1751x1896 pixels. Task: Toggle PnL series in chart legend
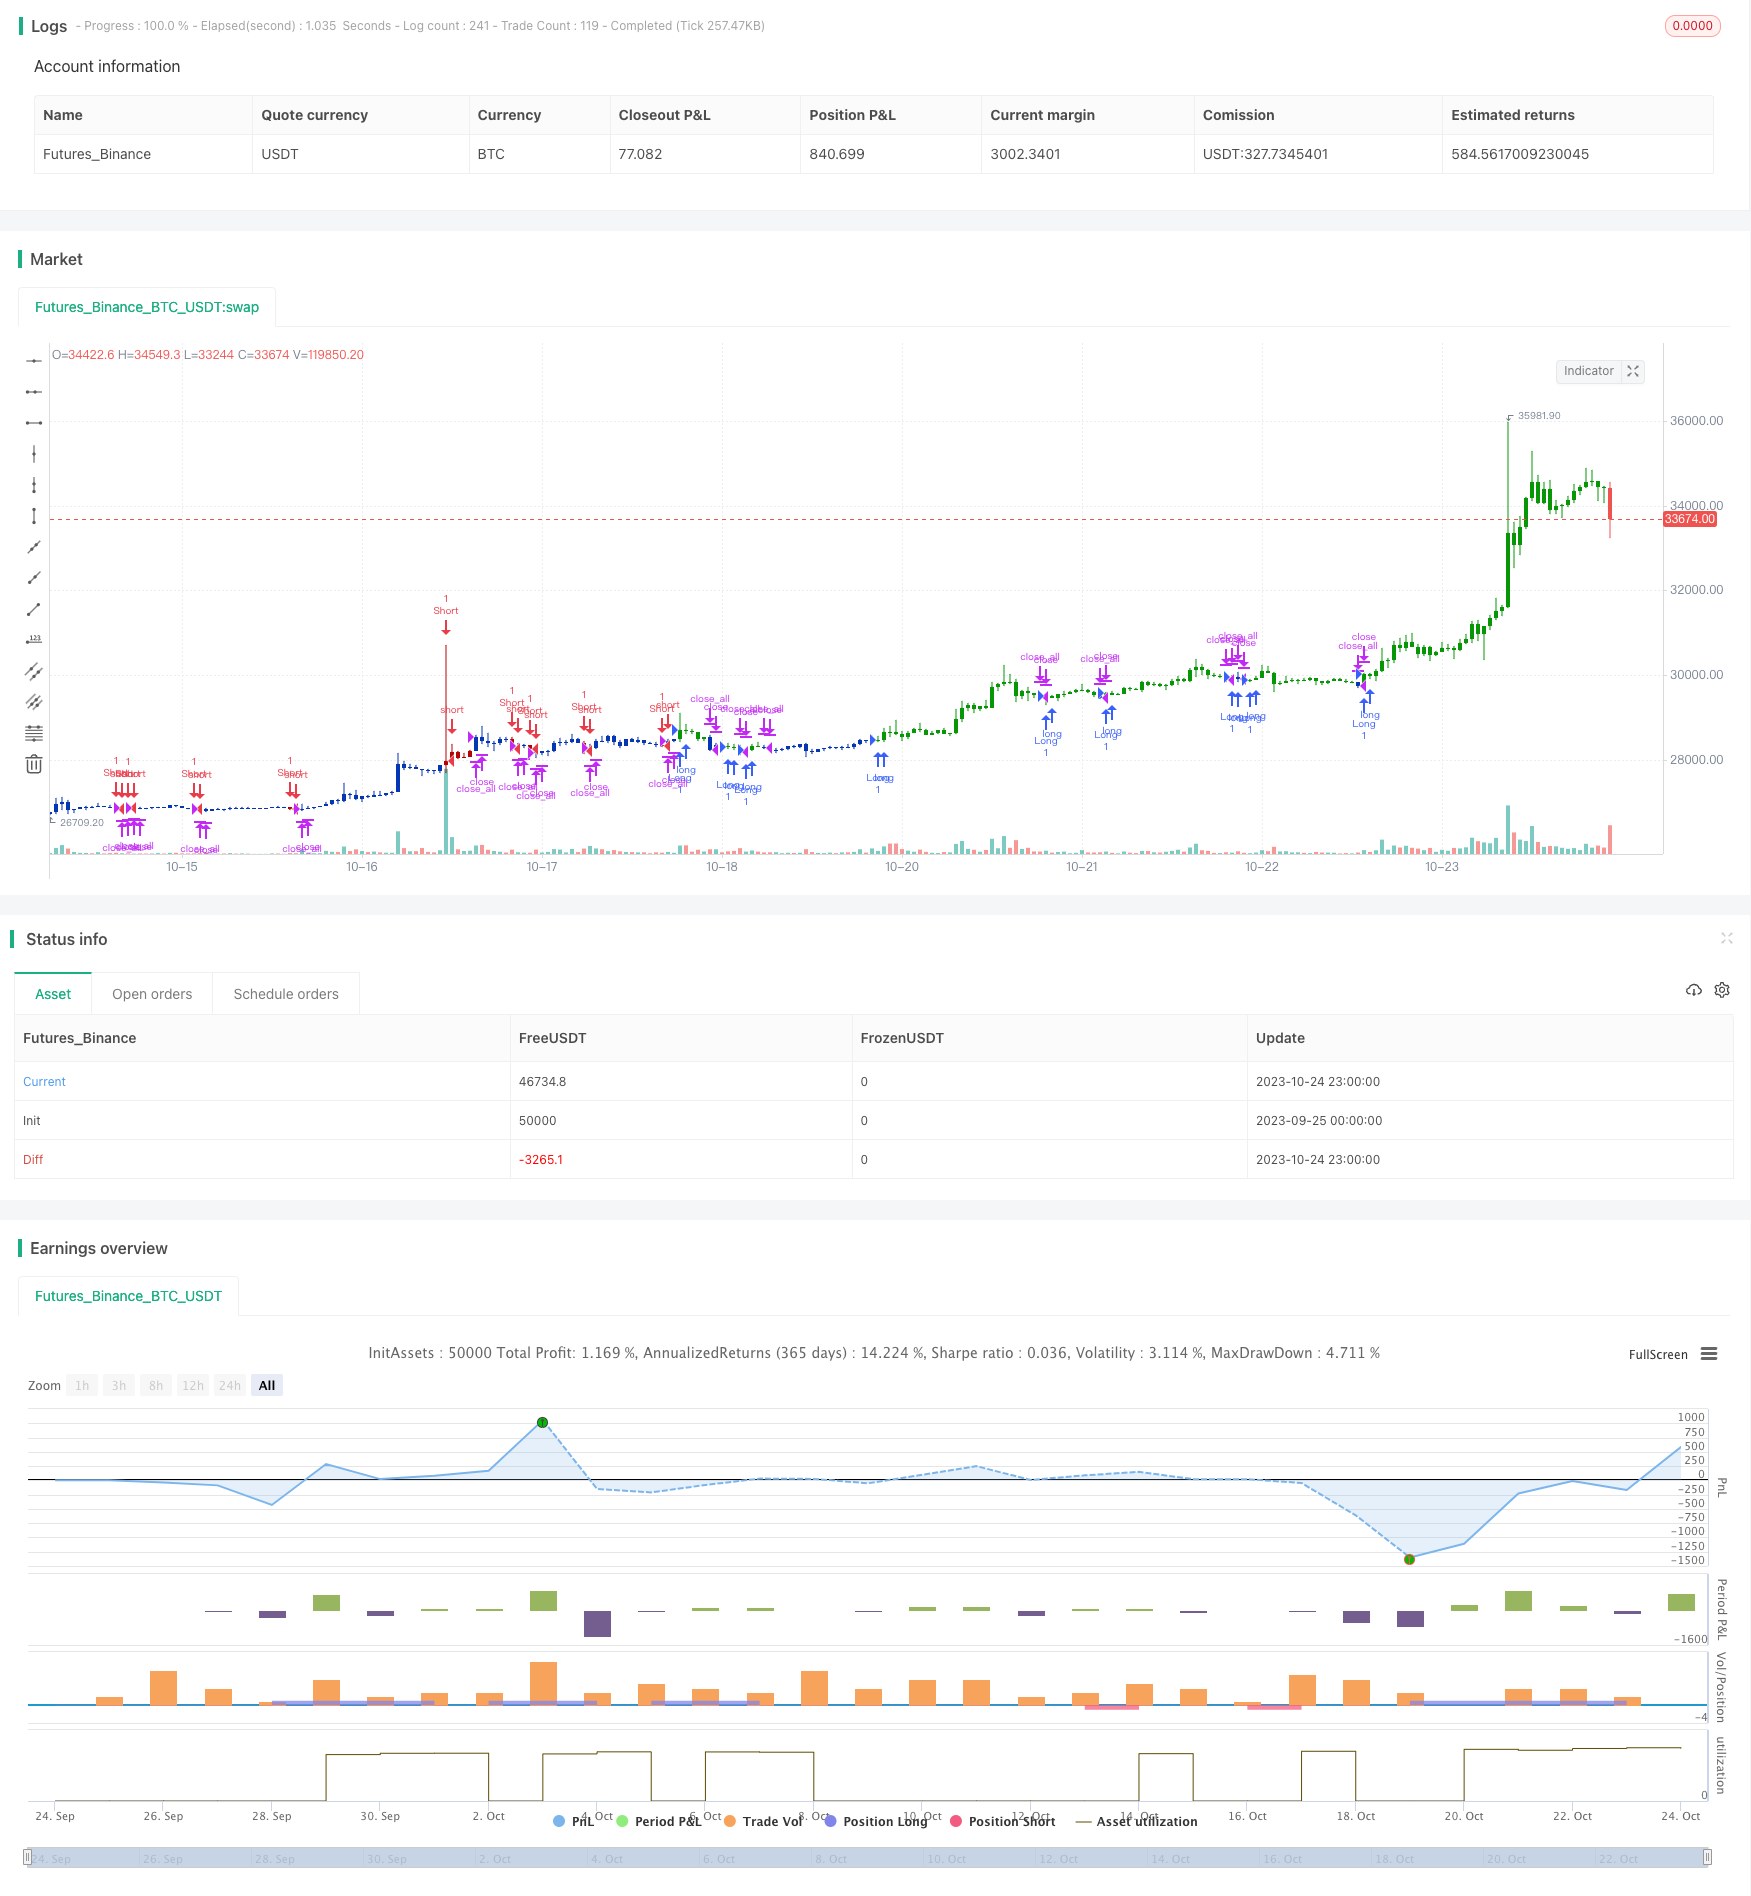tap(573, 1821)
